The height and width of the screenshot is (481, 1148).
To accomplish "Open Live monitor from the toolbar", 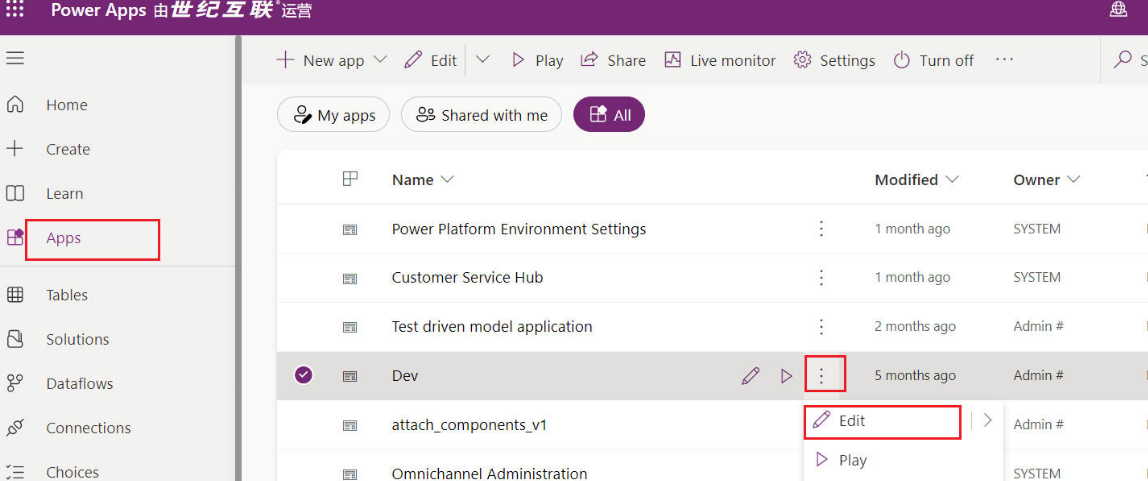I will 720,60.
